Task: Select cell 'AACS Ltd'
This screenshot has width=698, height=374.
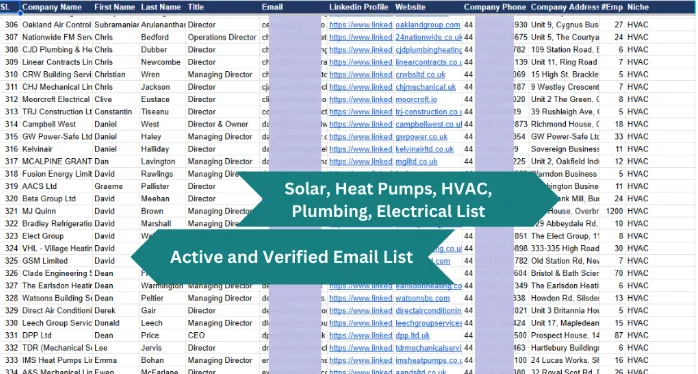Action: click(40, 187)
